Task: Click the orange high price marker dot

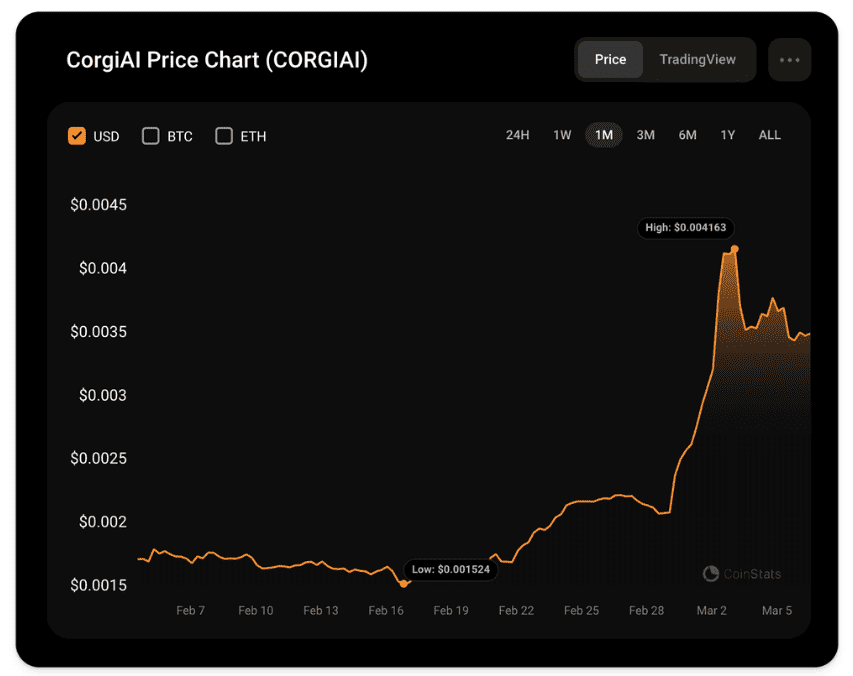Action: pyautogui.click(x=734, y=249)
